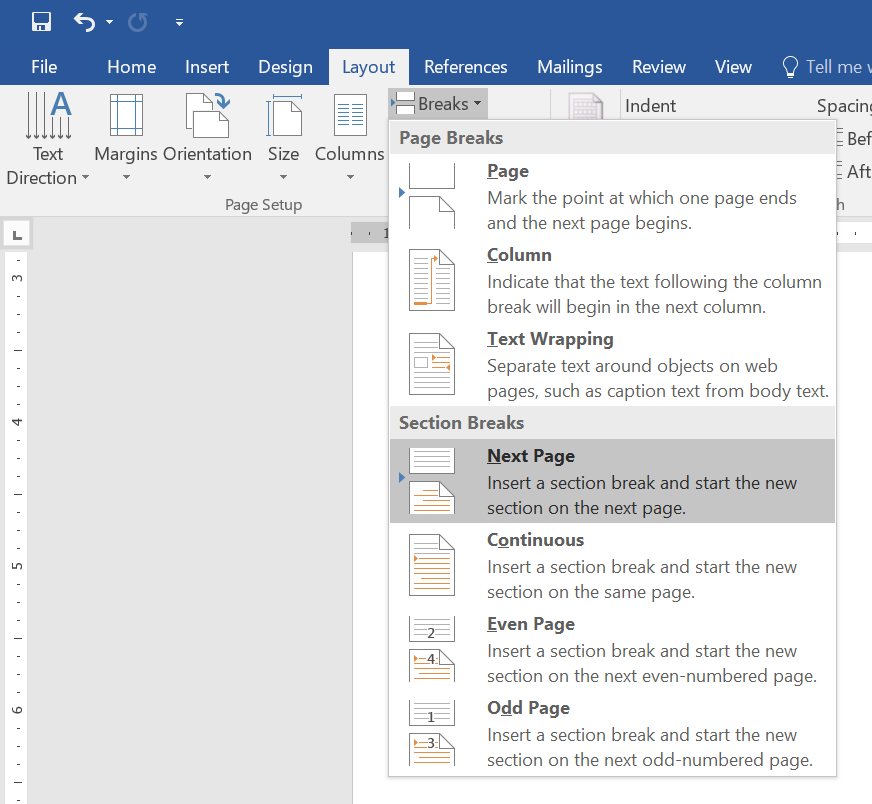Choose Continuous section break
The width and height of the screenshot is (872, 804).
pos(612,565)
